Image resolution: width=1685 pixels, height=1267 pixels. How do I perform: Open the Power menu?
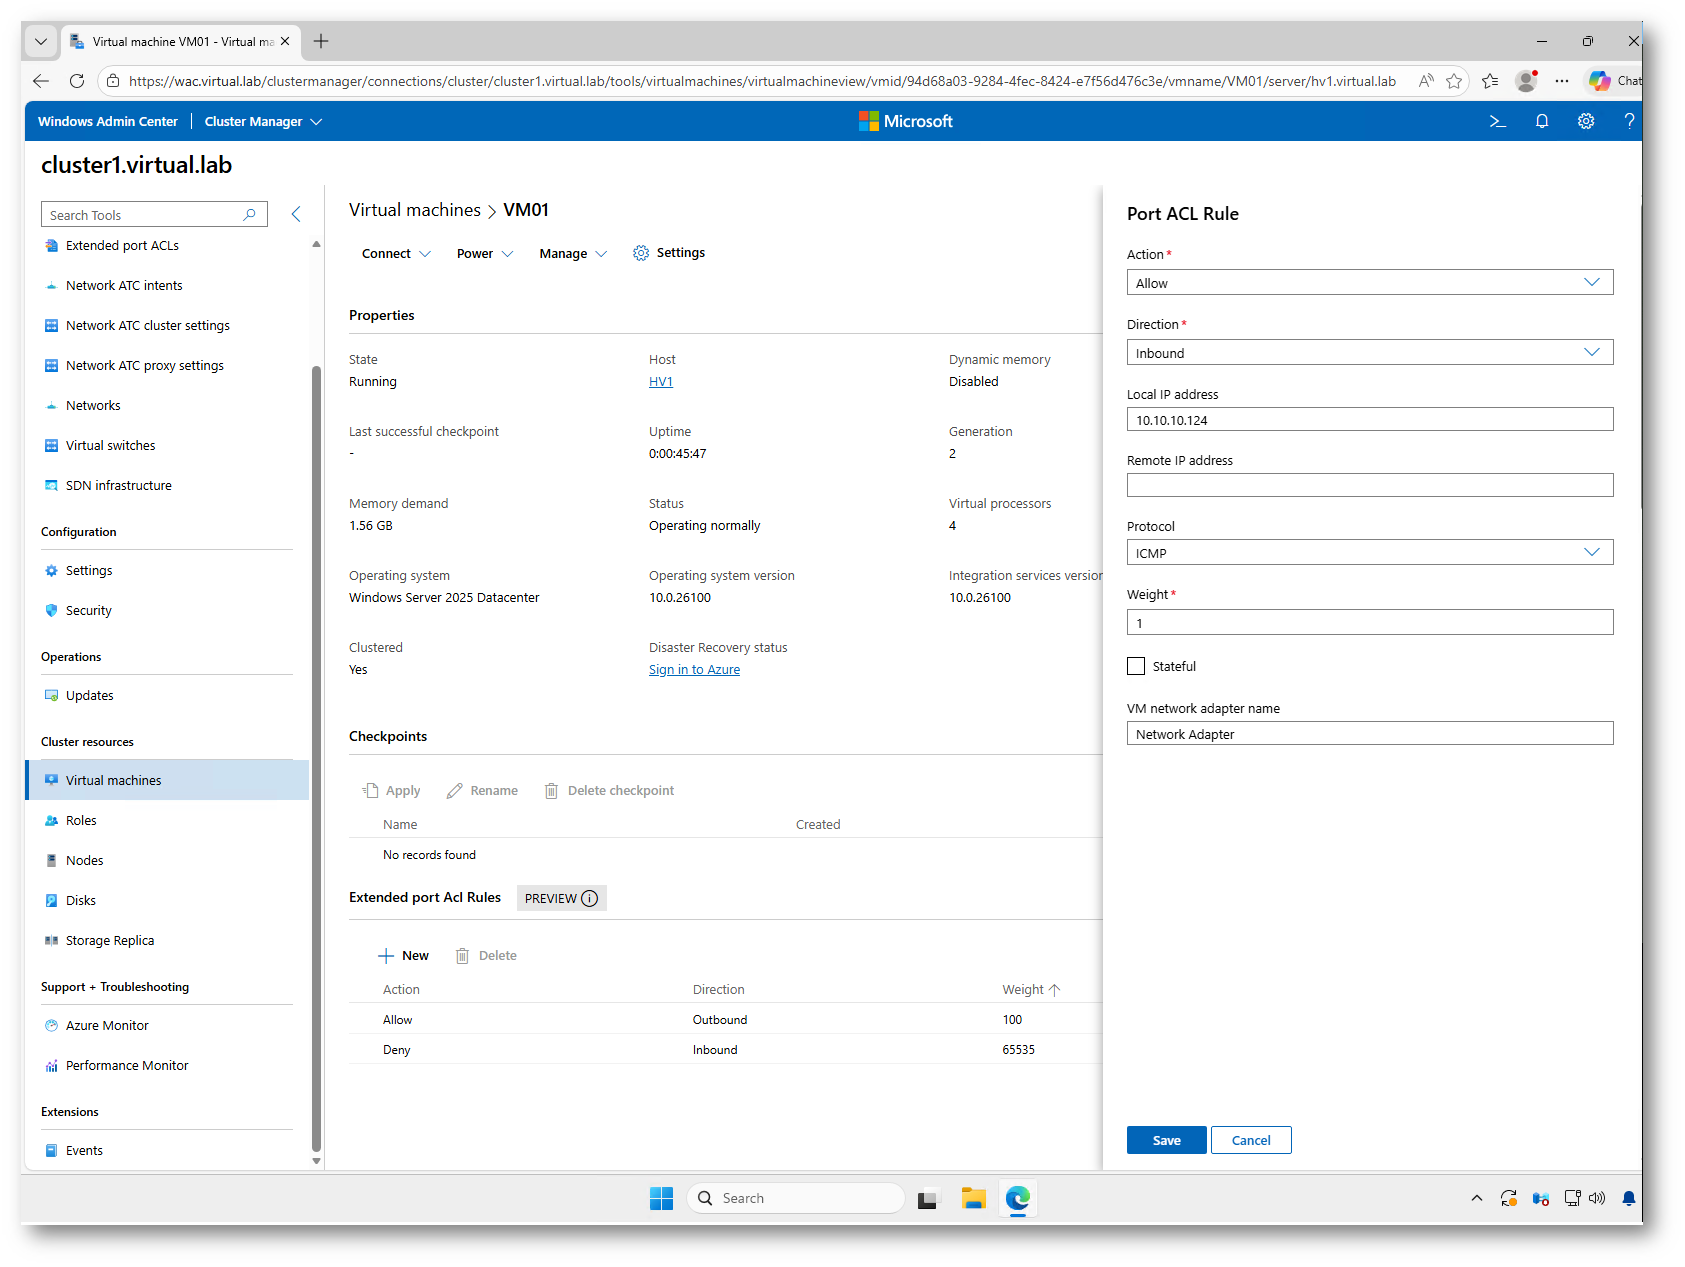pyautogui.click(x=484, y=254)
